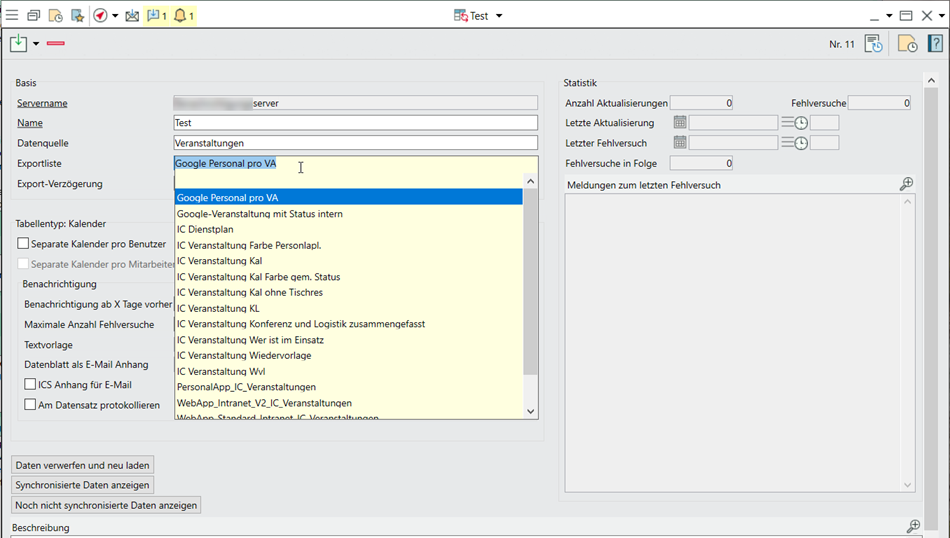Viewport: 950px width, 538px height.
Task: Select IC Dienstplan from export list
Action: (205, 229)
